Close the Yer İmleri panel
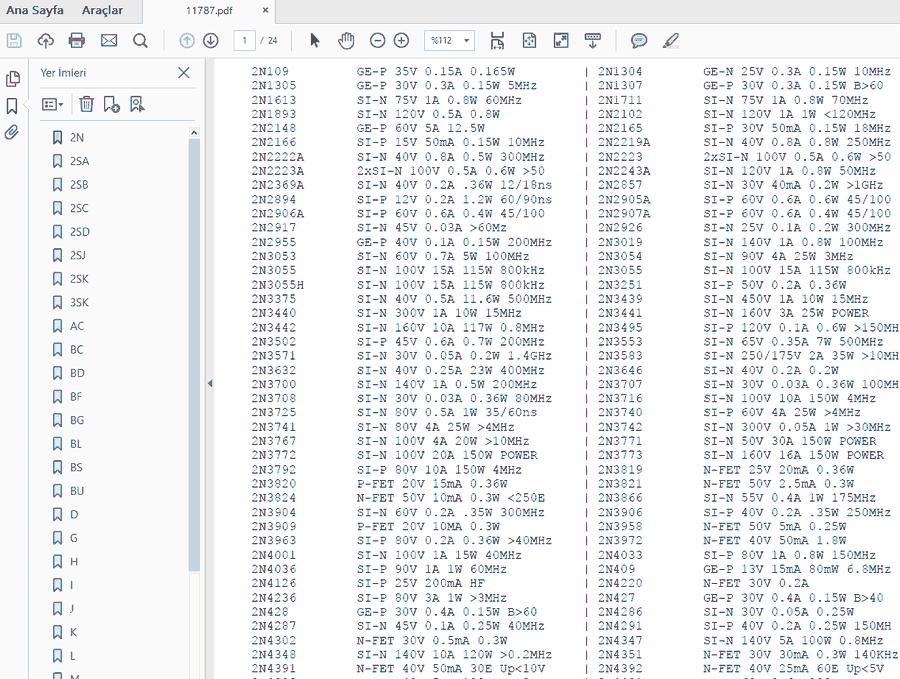Viewport: 900px width, 679px height. pos(184,73)
